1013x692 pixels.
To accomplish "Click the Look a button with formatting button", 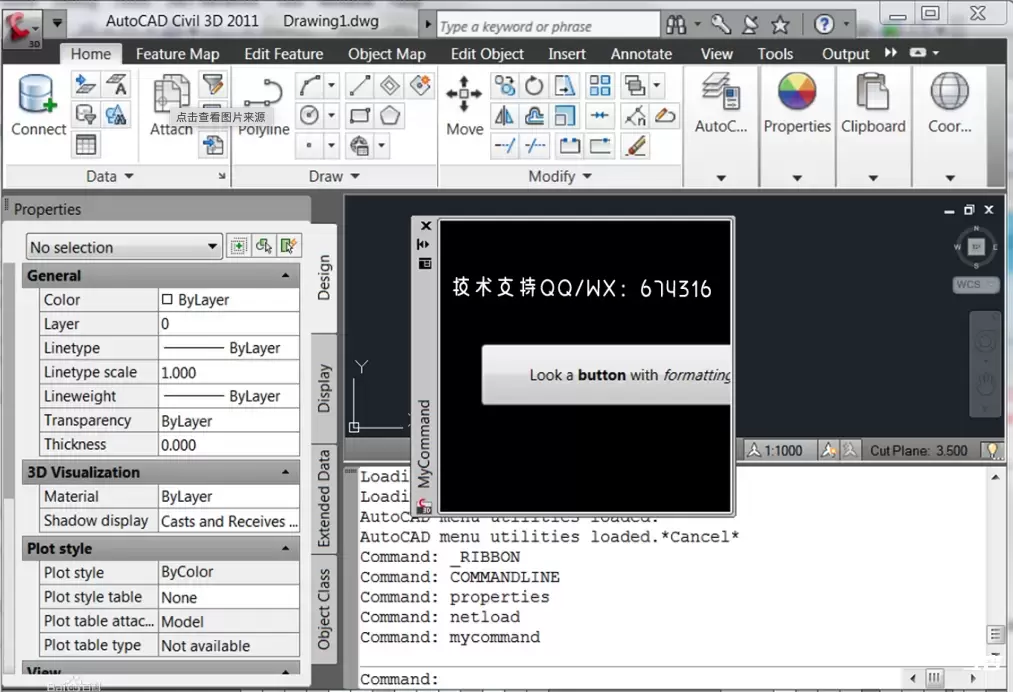I will pyautogui.click(x=607, y=375).
